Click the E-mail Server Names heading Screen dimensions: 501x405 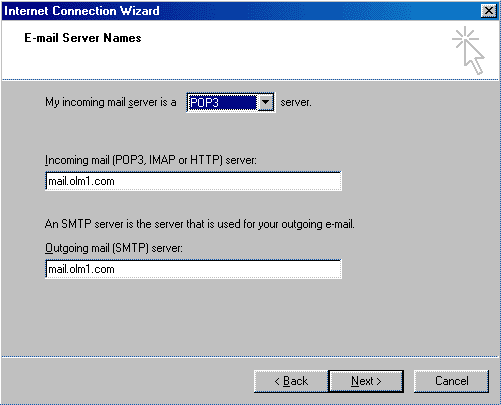[83, 38]
